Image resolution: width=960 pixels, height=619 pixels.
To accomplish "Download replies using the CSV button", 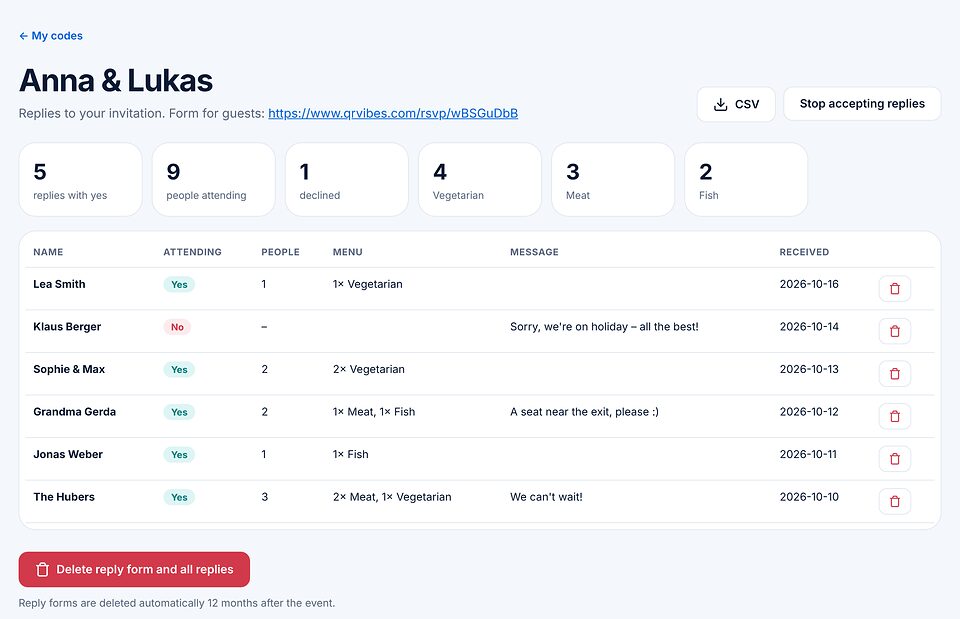I will point(736,104).
